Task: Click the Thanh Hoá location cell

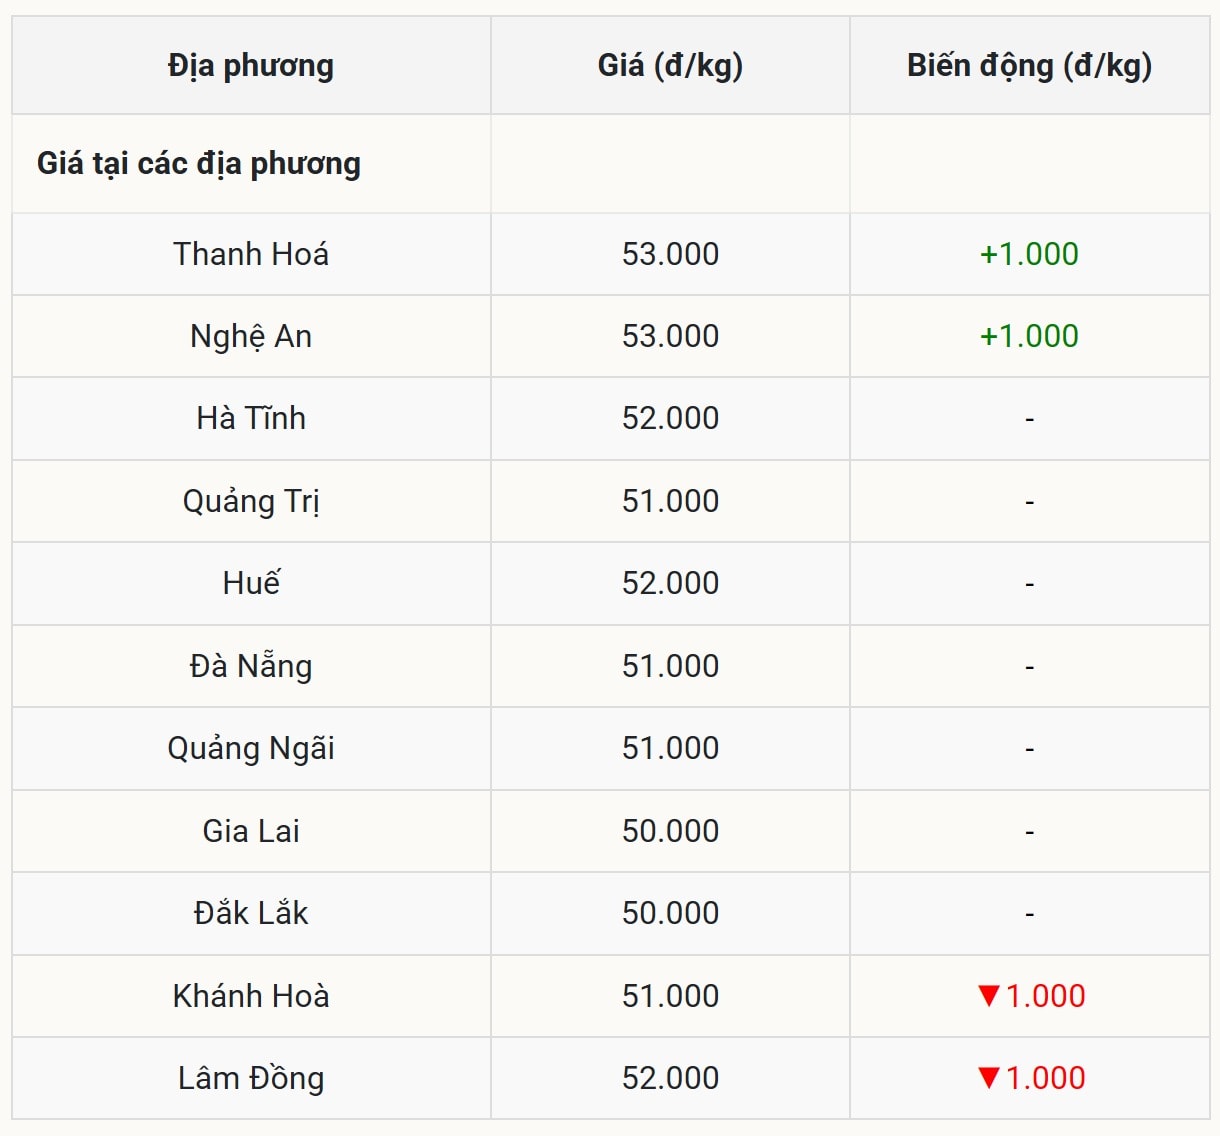Action: pos(251,254)
